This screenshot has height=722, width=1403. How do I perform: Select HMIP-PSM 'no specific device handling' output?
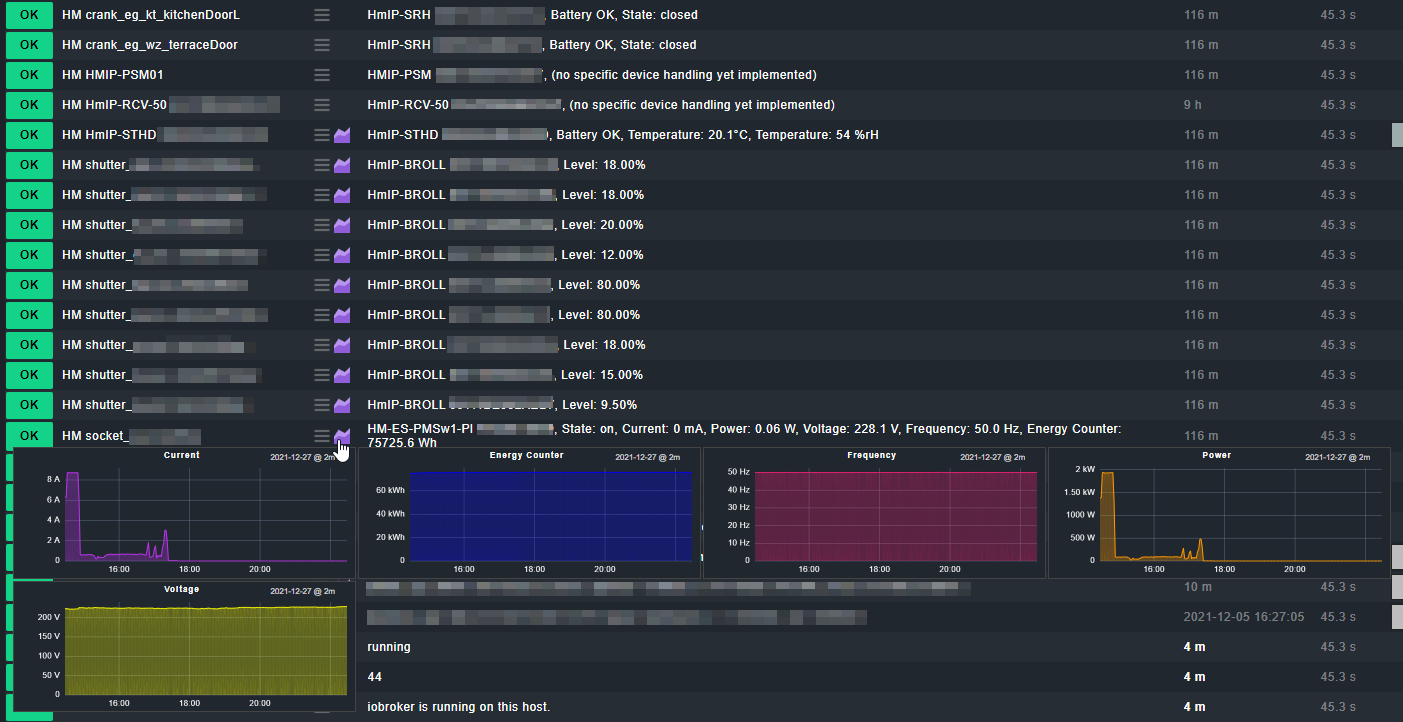(x=684, y=75)
